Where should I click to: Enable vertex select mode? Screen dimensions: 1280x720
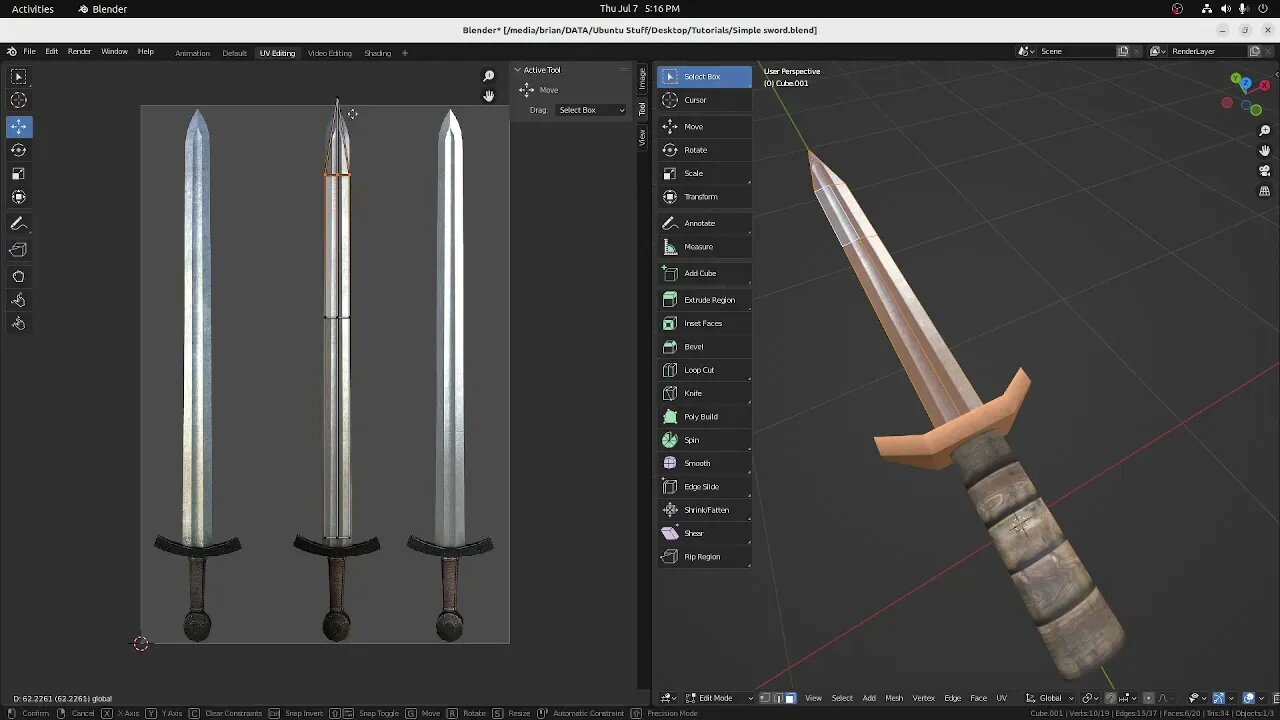coord(765,698)
